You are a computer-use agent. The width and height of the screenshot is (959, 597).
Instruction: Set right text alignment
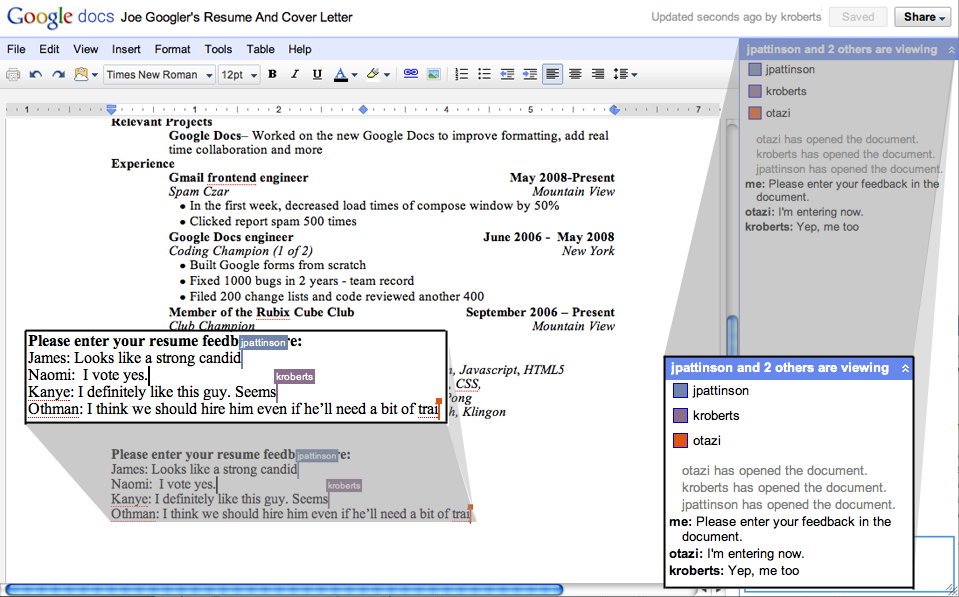(x=598, y=74)
